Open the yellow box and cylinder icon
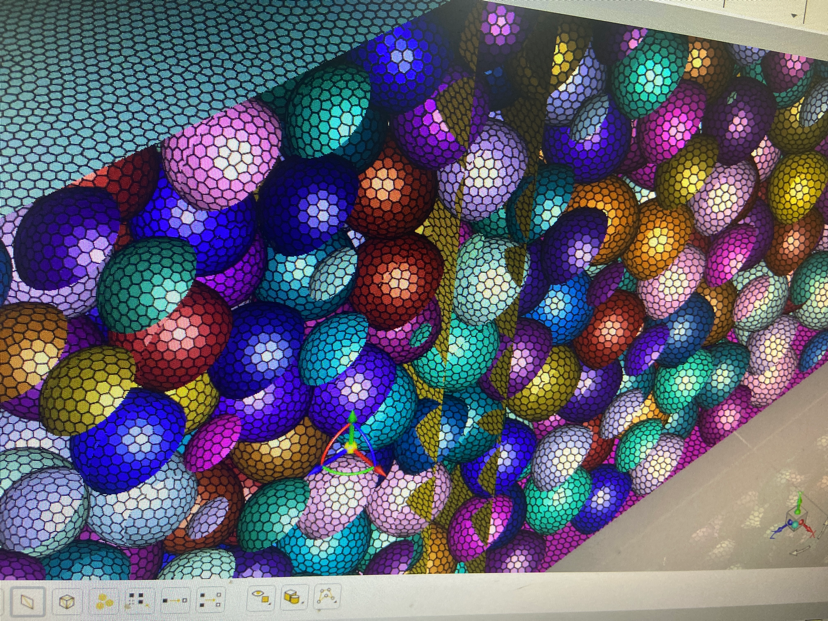The width and height of the screenshot is (828, 621). [x=294, y=597]
